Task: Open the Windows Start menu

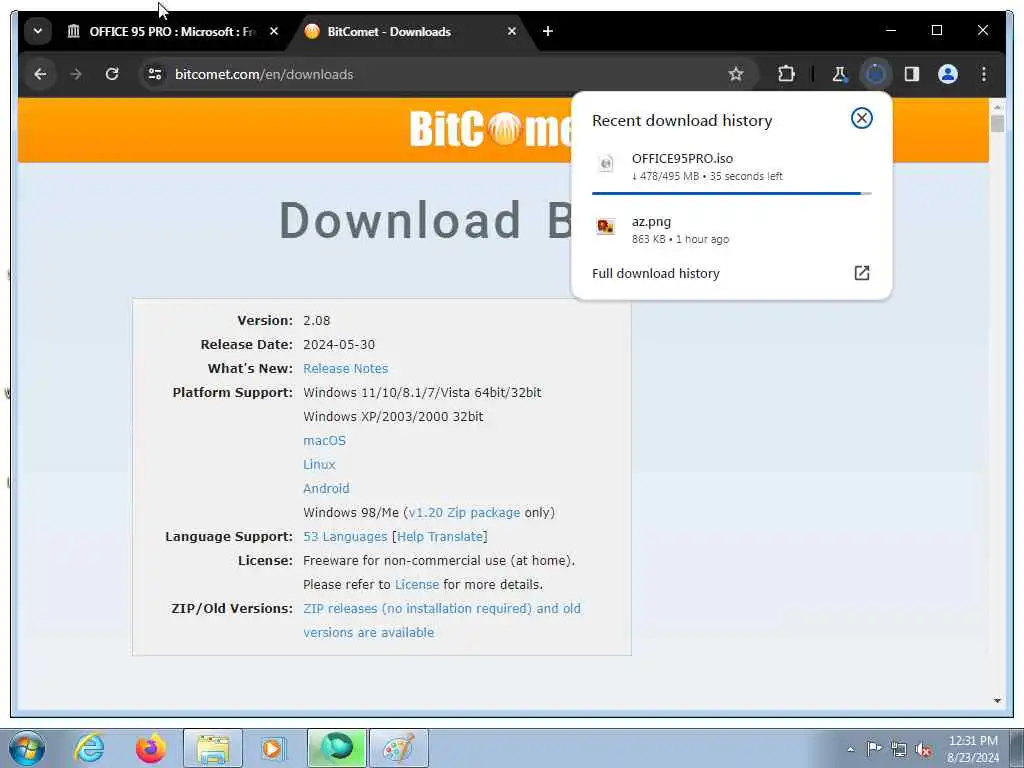Action: tap(27, 748)
